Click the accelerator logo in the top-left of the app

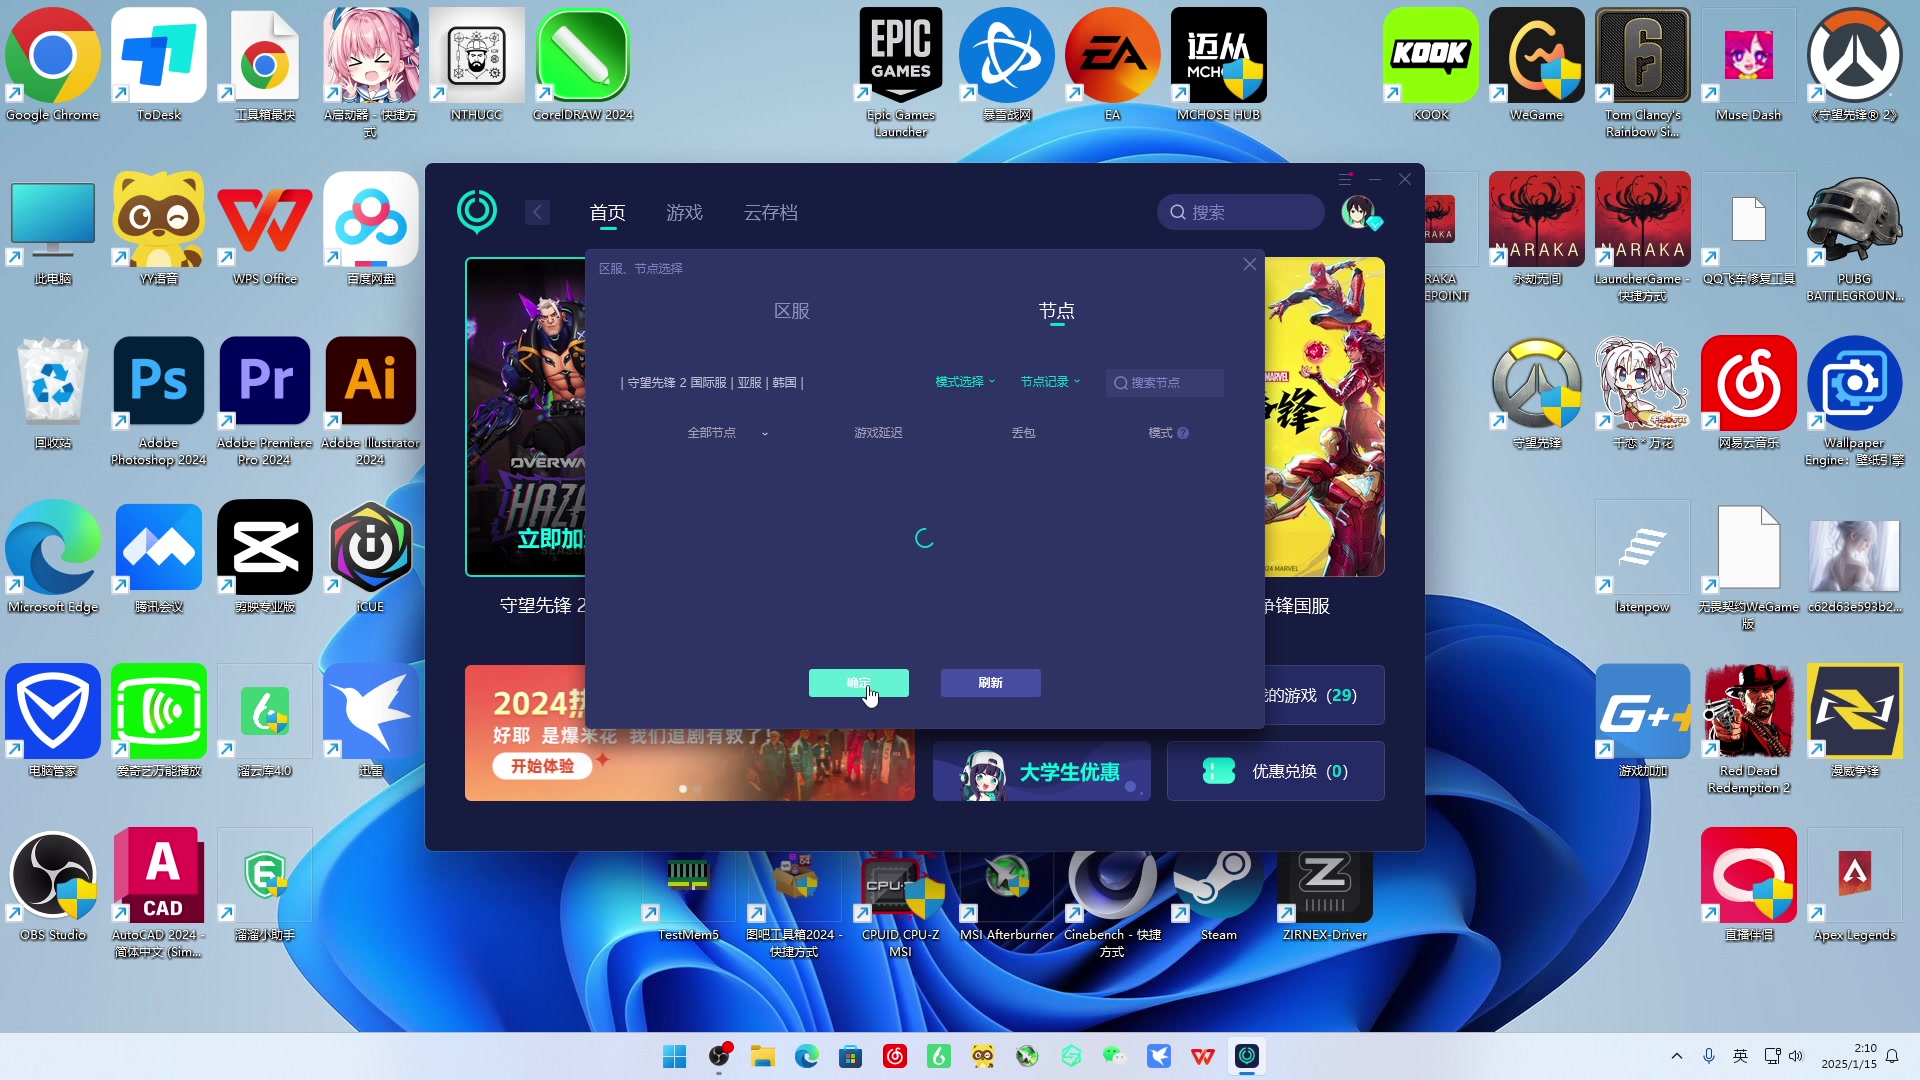[x=477, y=211]
